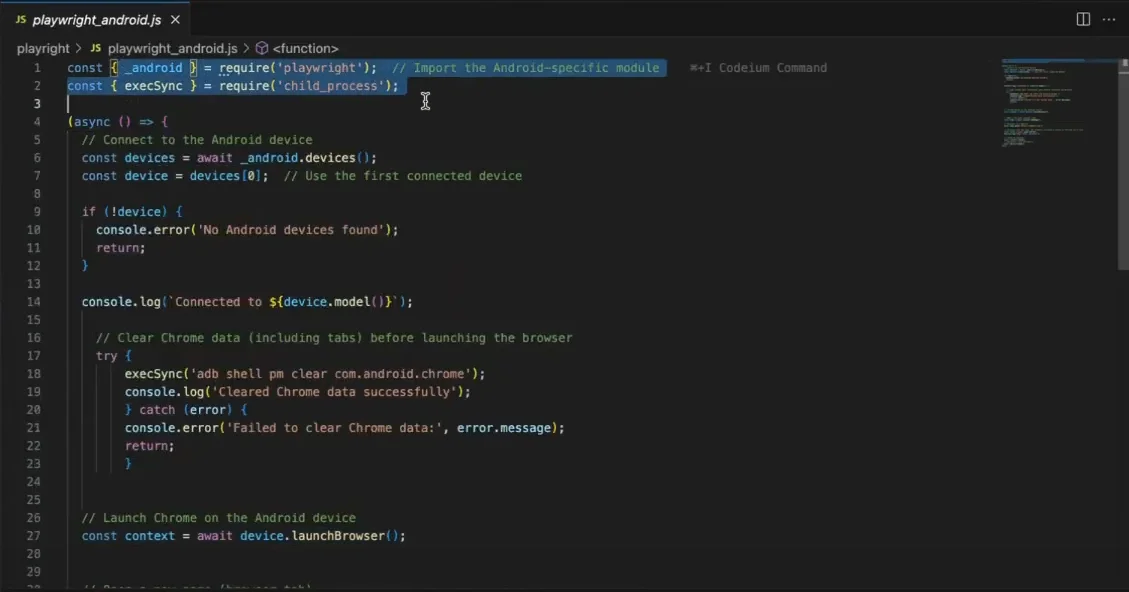Click 'execSync' on line 2

point(153,86)
